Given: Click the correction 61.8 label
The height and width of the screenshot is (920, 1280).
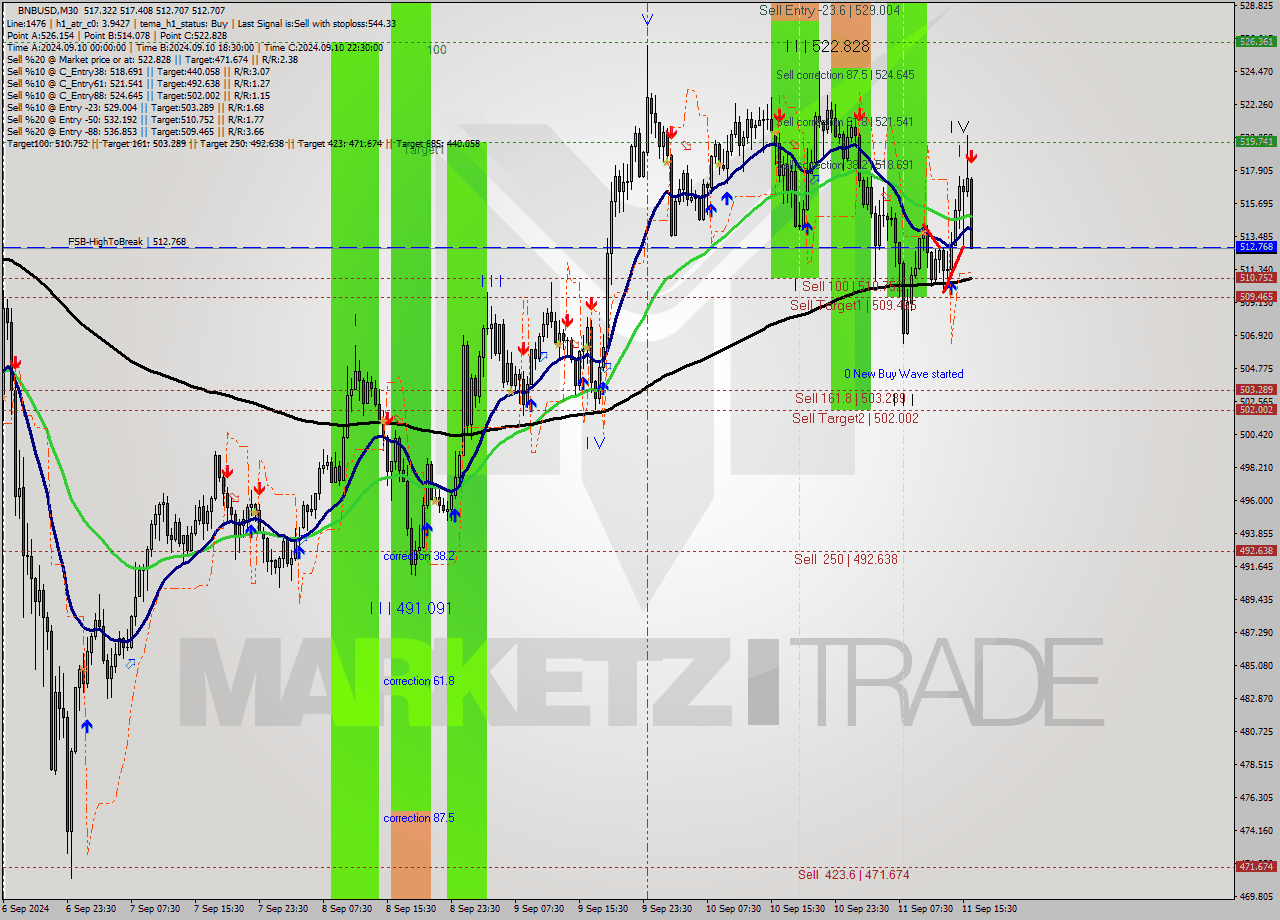Looking at the screenshot, I should click(x=418, y=681).
